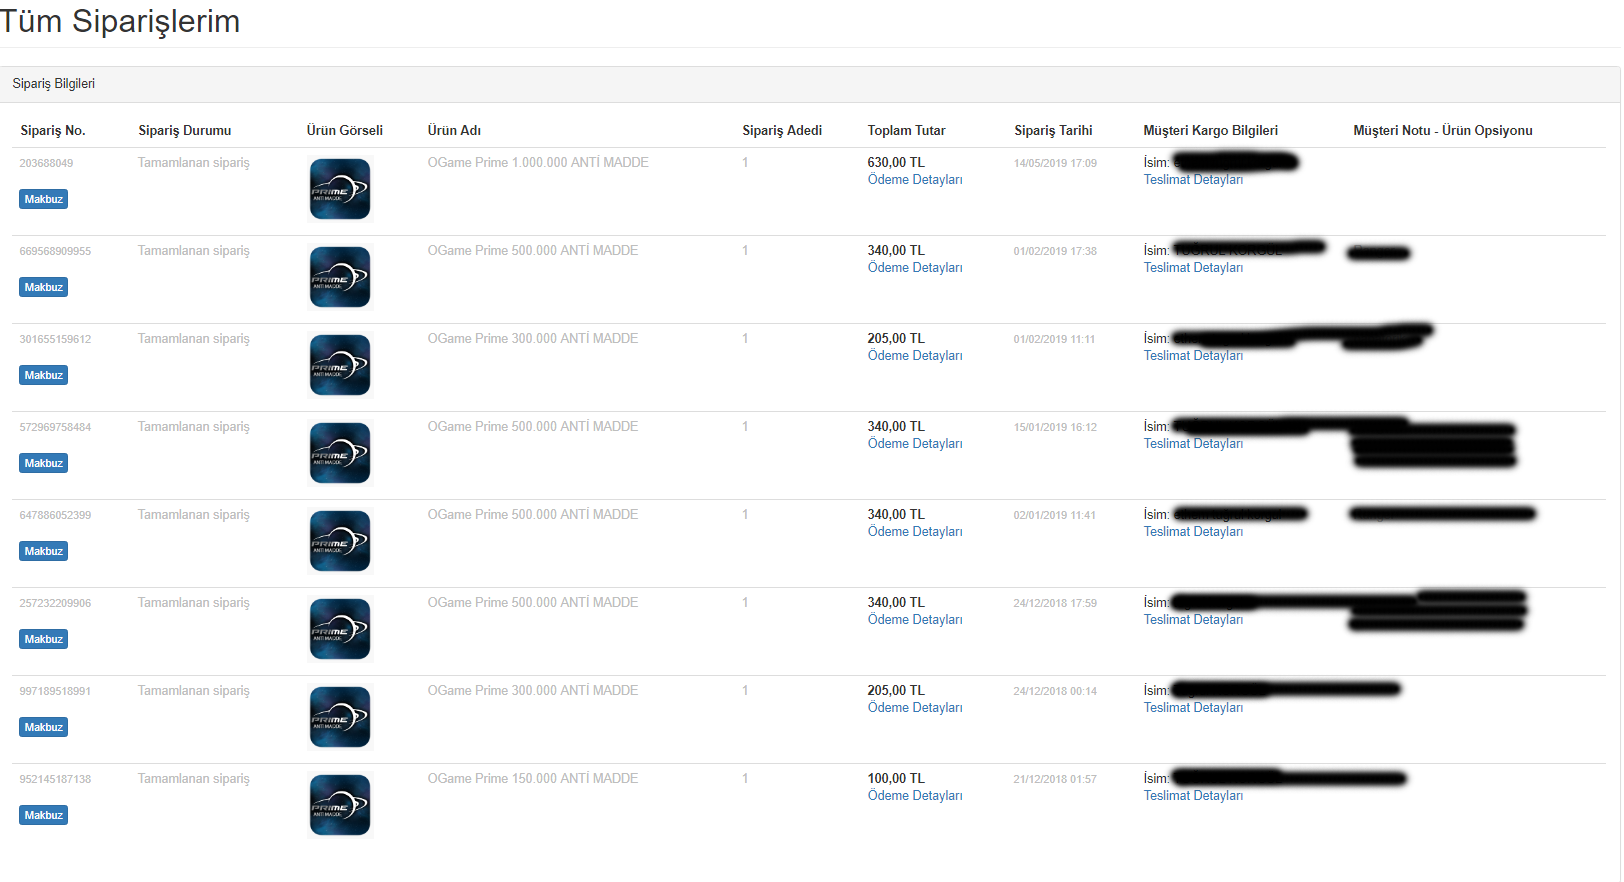View Ödeme Detayları for the 01/02/2019 17:38 order

(x=915, y=268)
